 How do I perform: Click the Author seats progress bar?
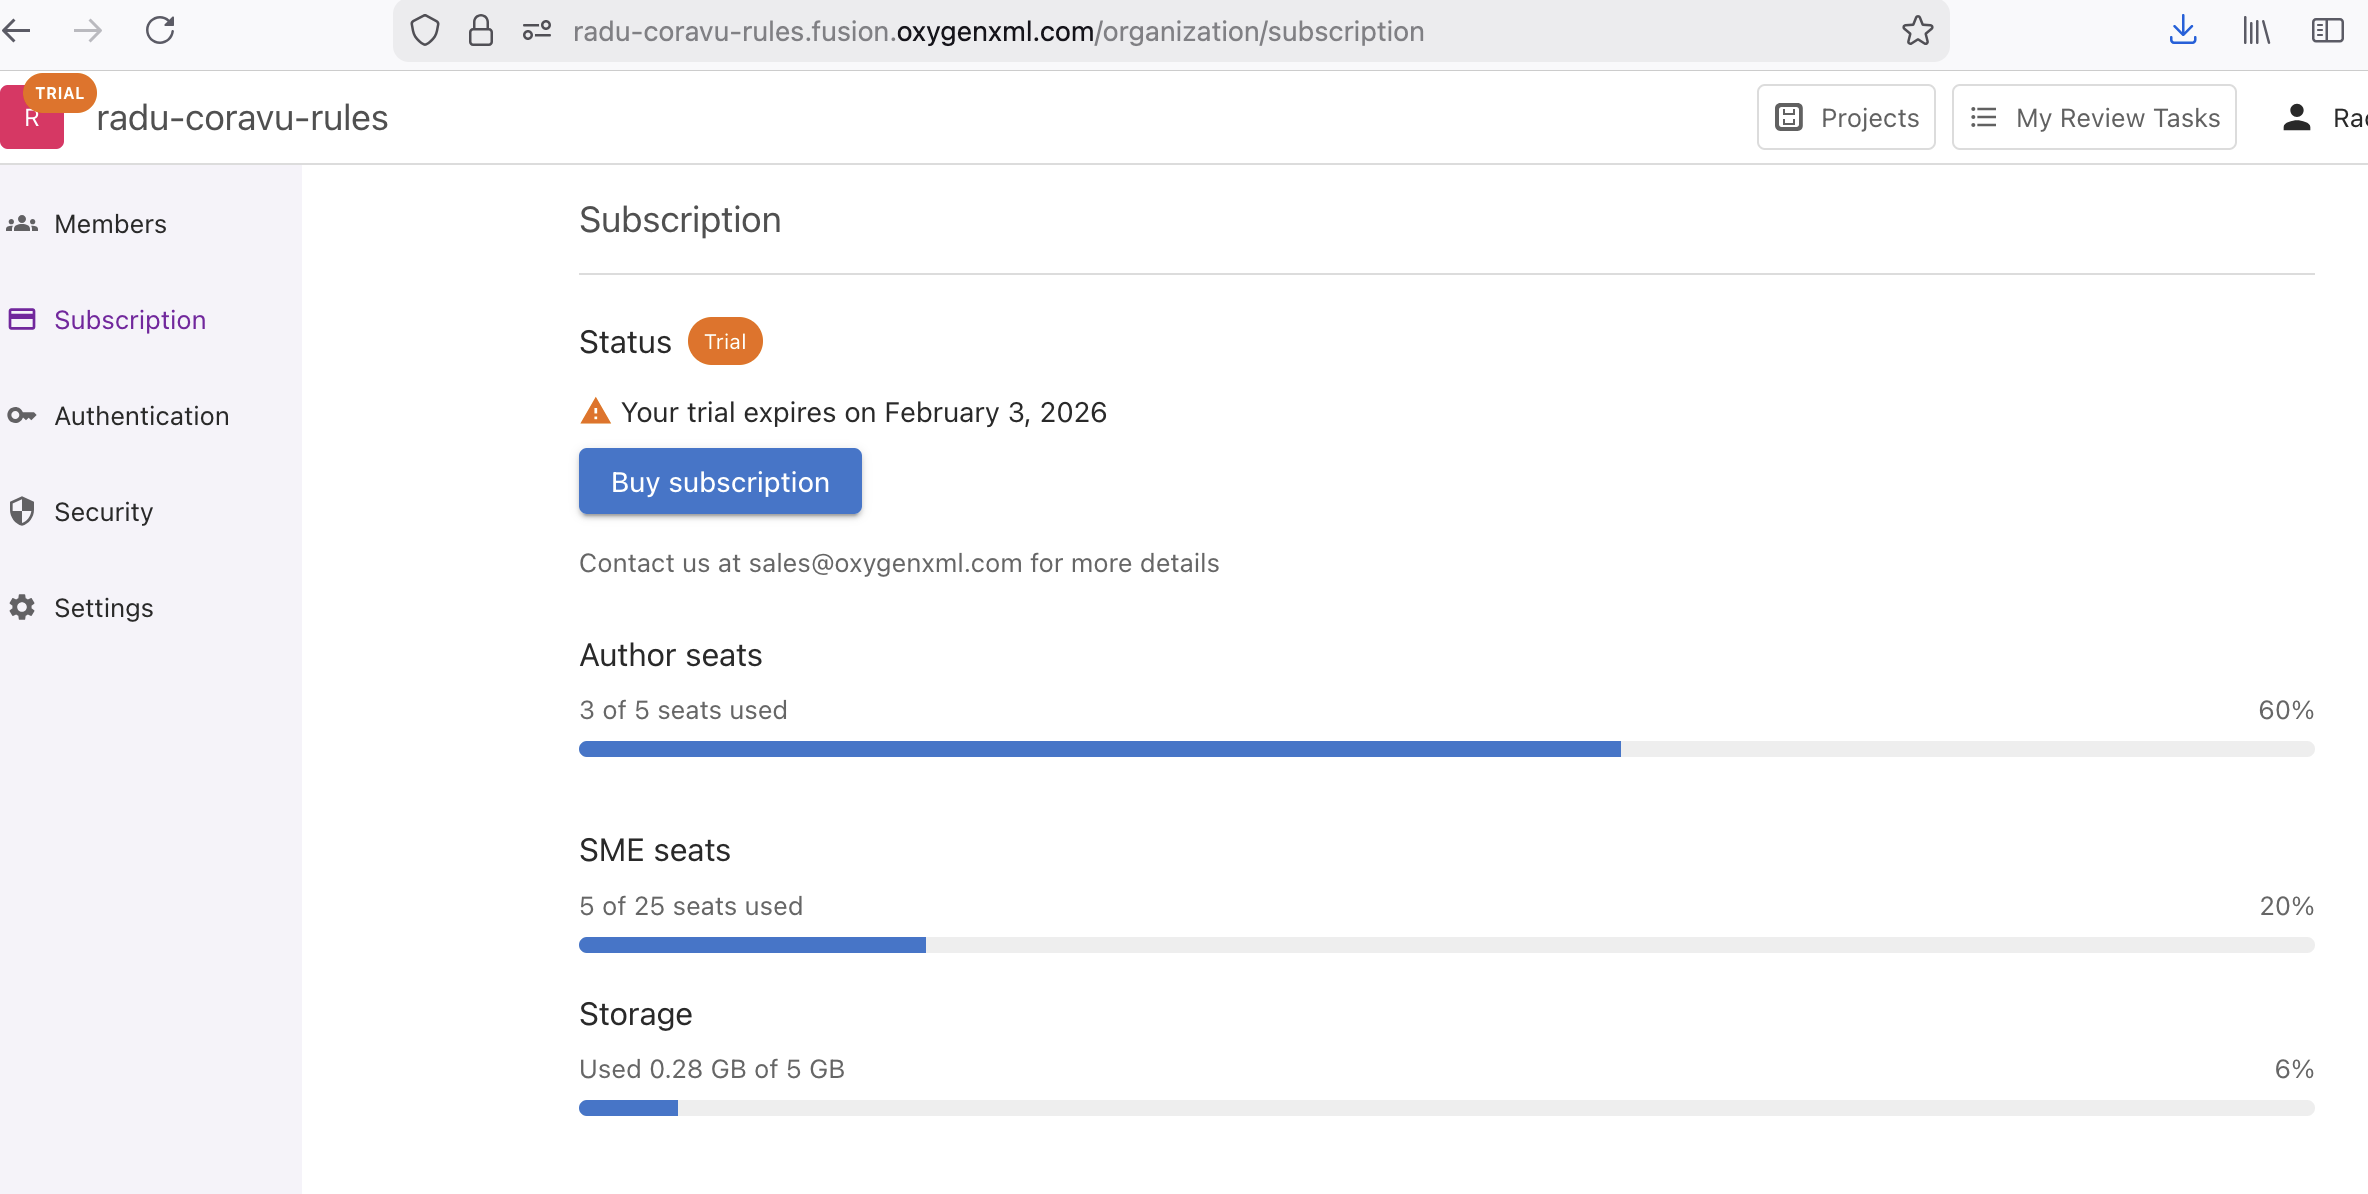1446,749
